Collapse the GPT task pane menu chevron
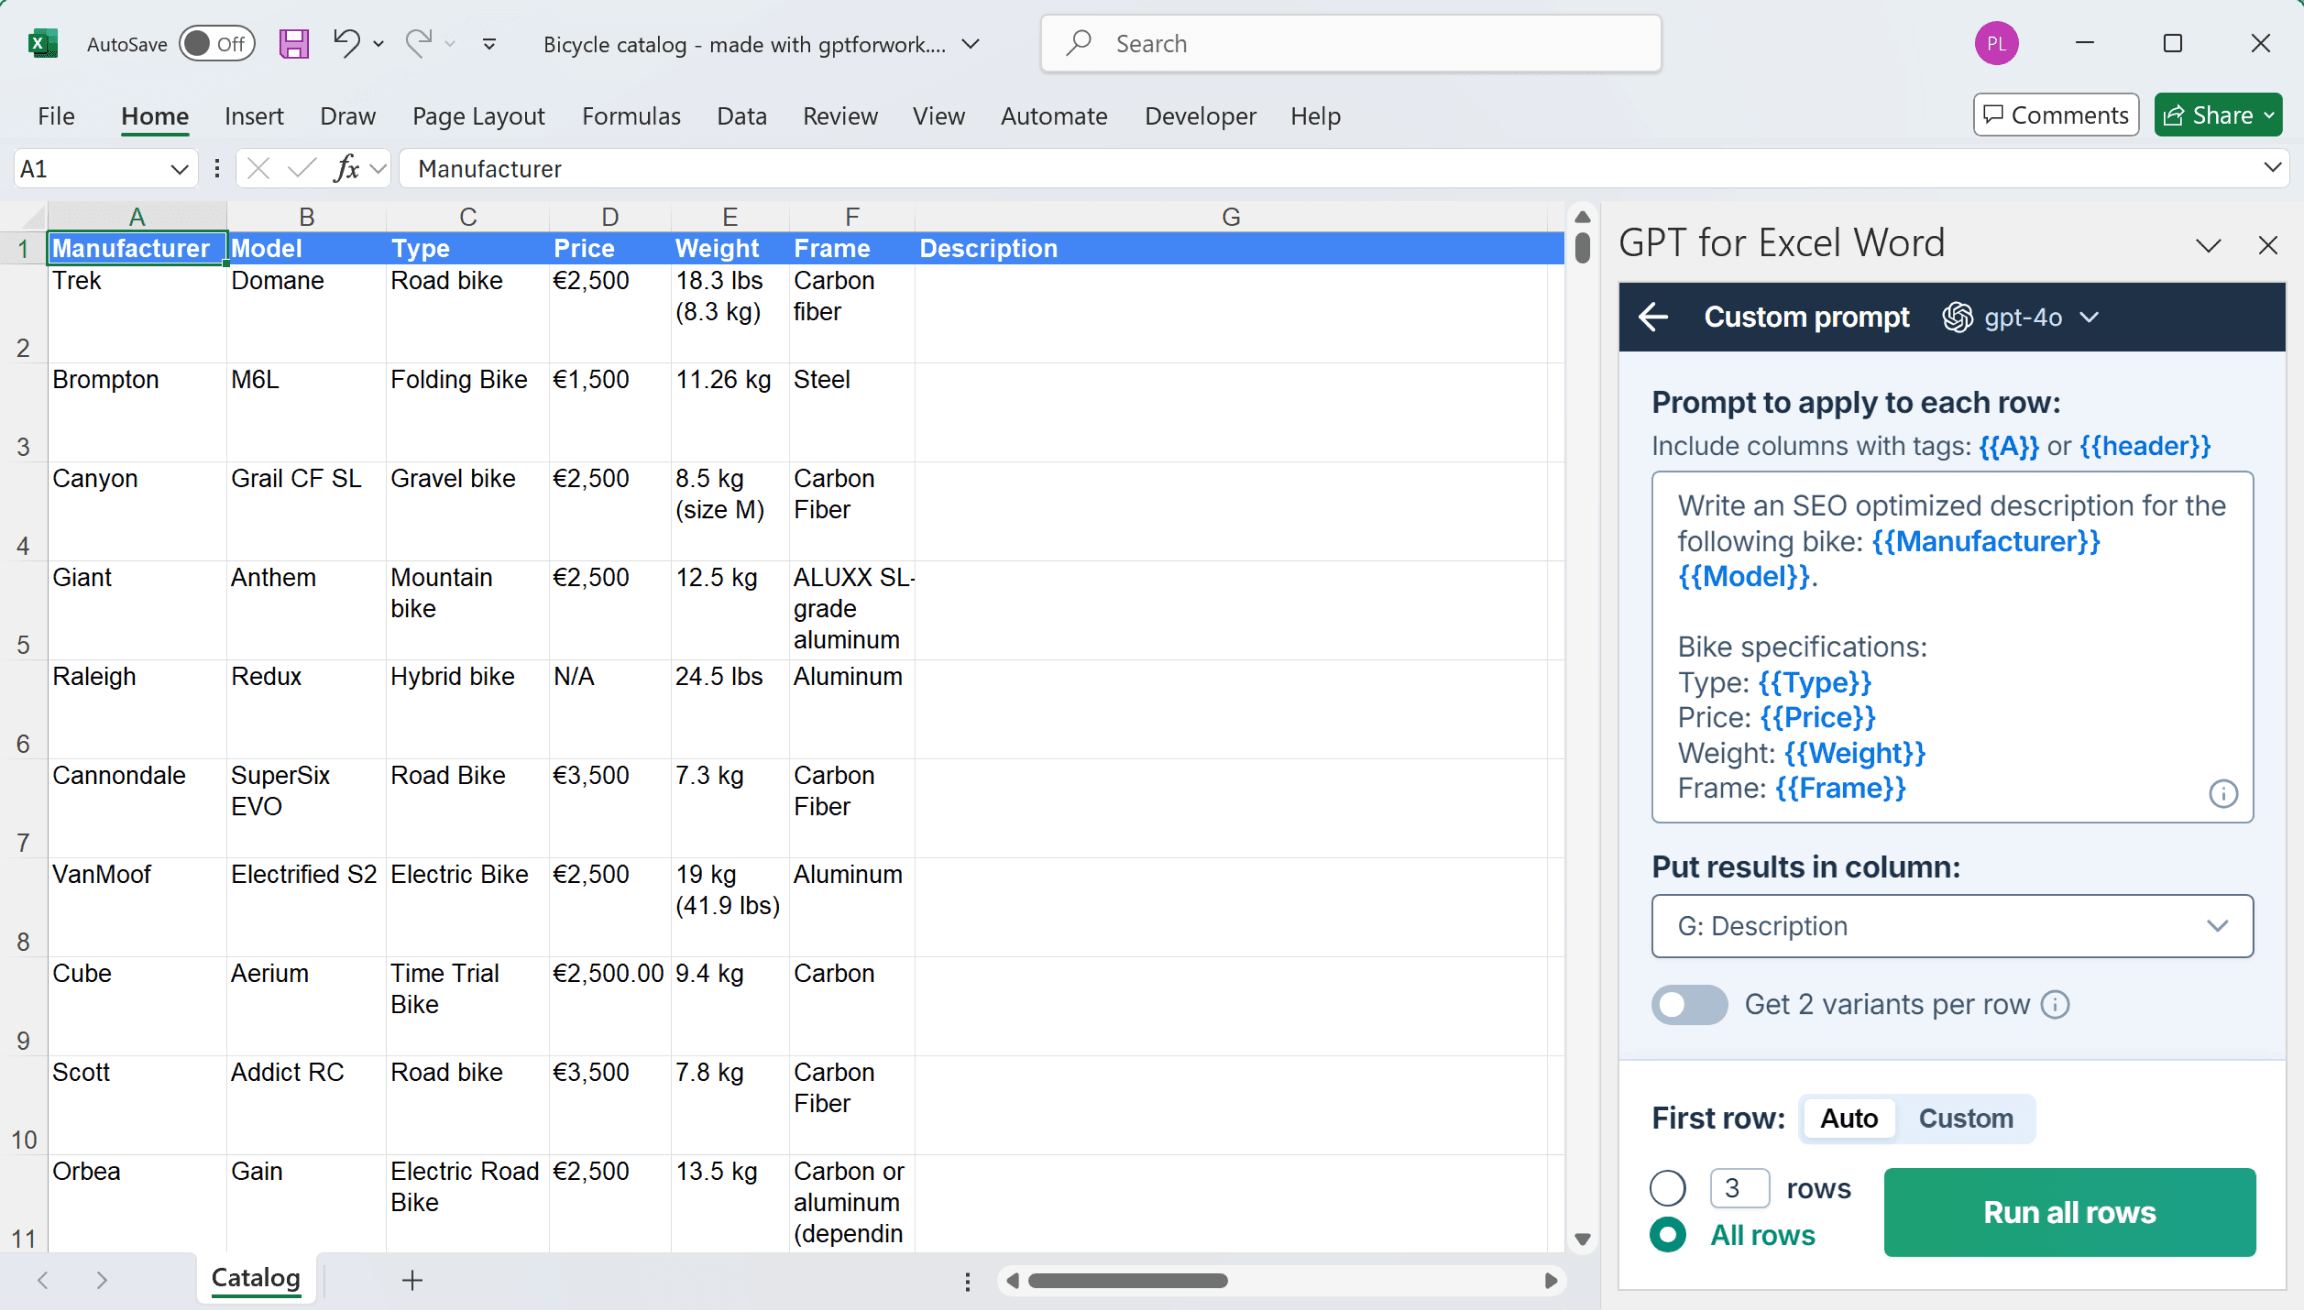 click(2208, 245)
